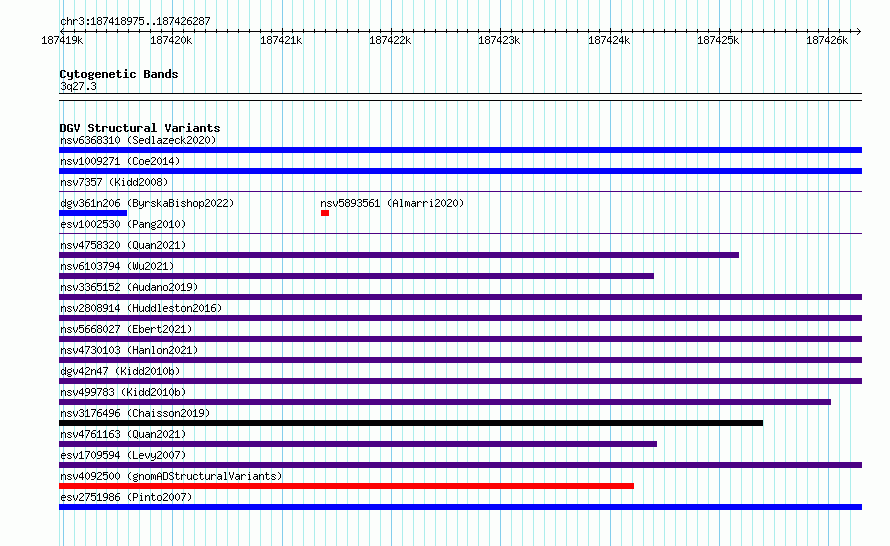Image resolution: width=890 pixels, height=546 pixels.
Task: Select the blue bar of nsv6368310
Action: coord(460,150)
